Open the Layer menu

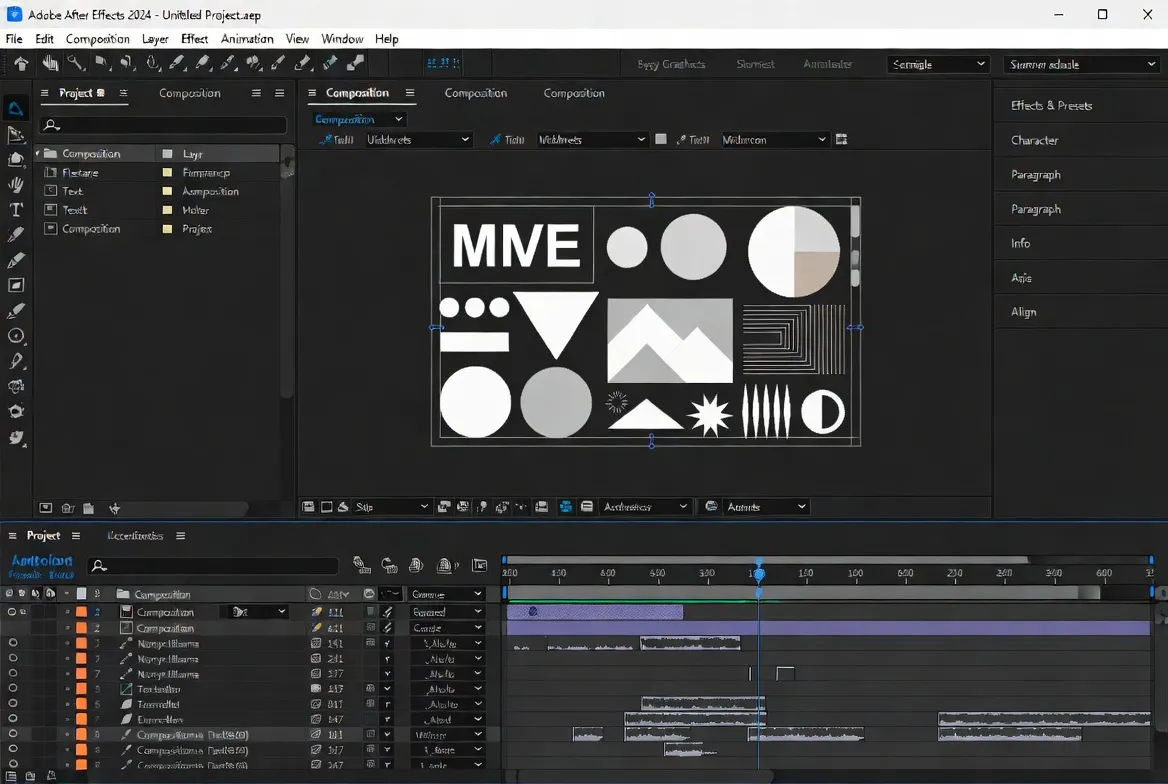click(155, 39)
